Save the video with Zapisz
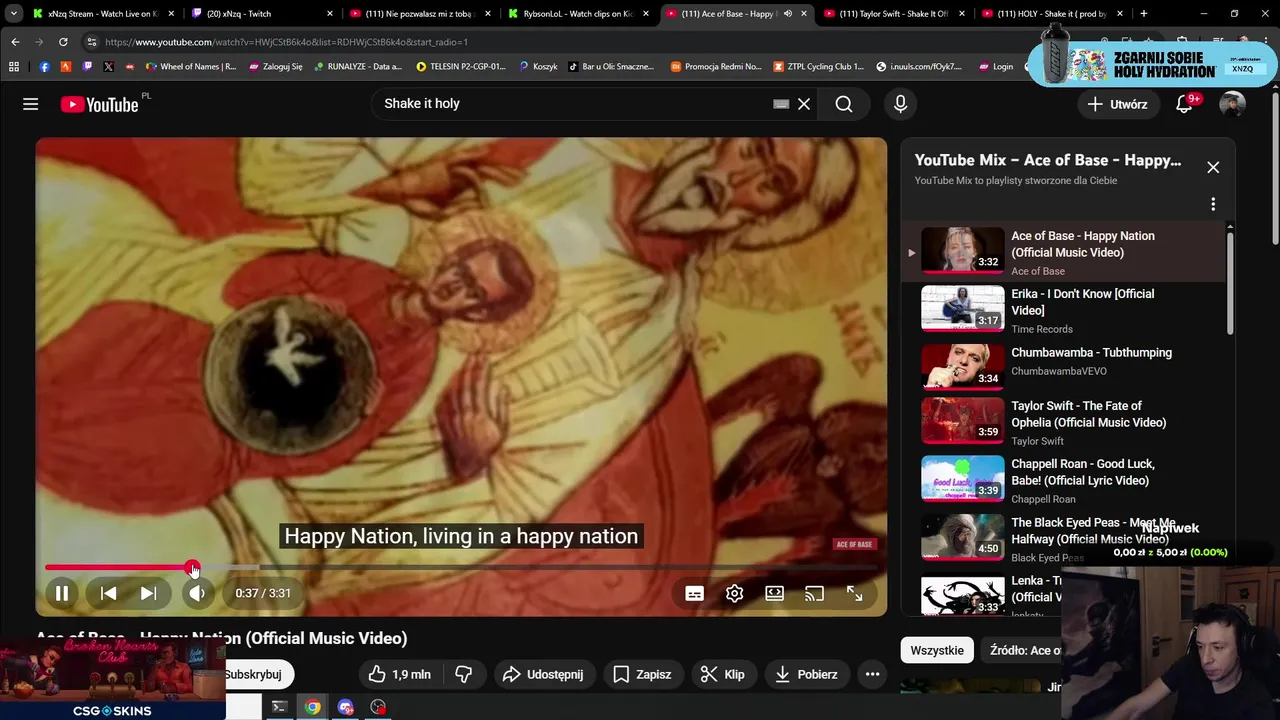 click(642, 674)
